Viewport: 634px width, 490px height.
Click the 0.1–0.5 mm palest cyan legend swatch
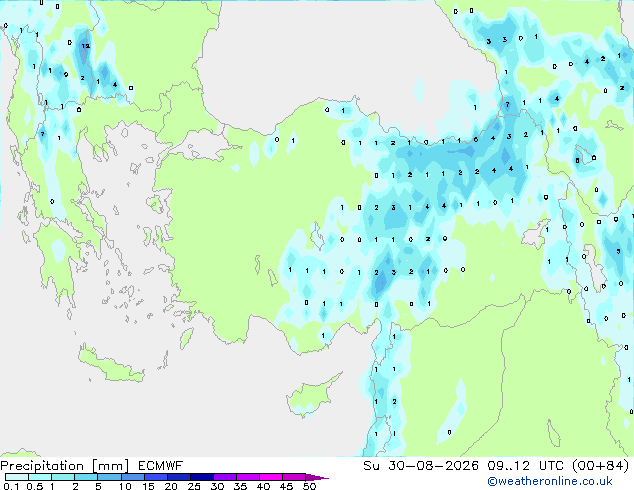17,477
